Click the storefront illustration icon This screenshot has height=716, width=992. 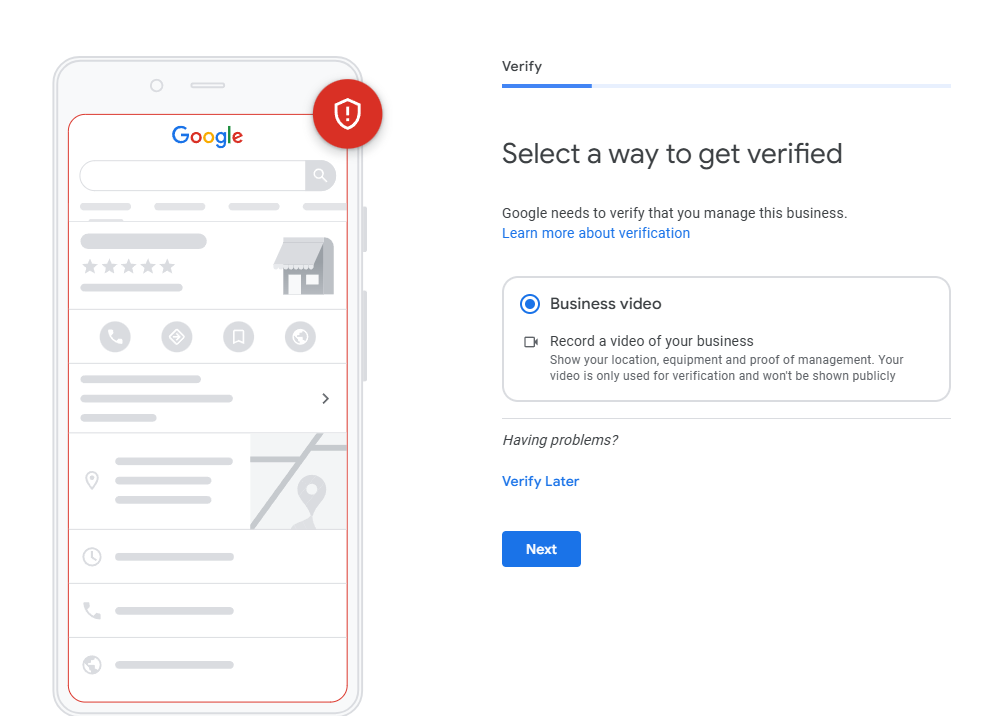coord(304,266)
